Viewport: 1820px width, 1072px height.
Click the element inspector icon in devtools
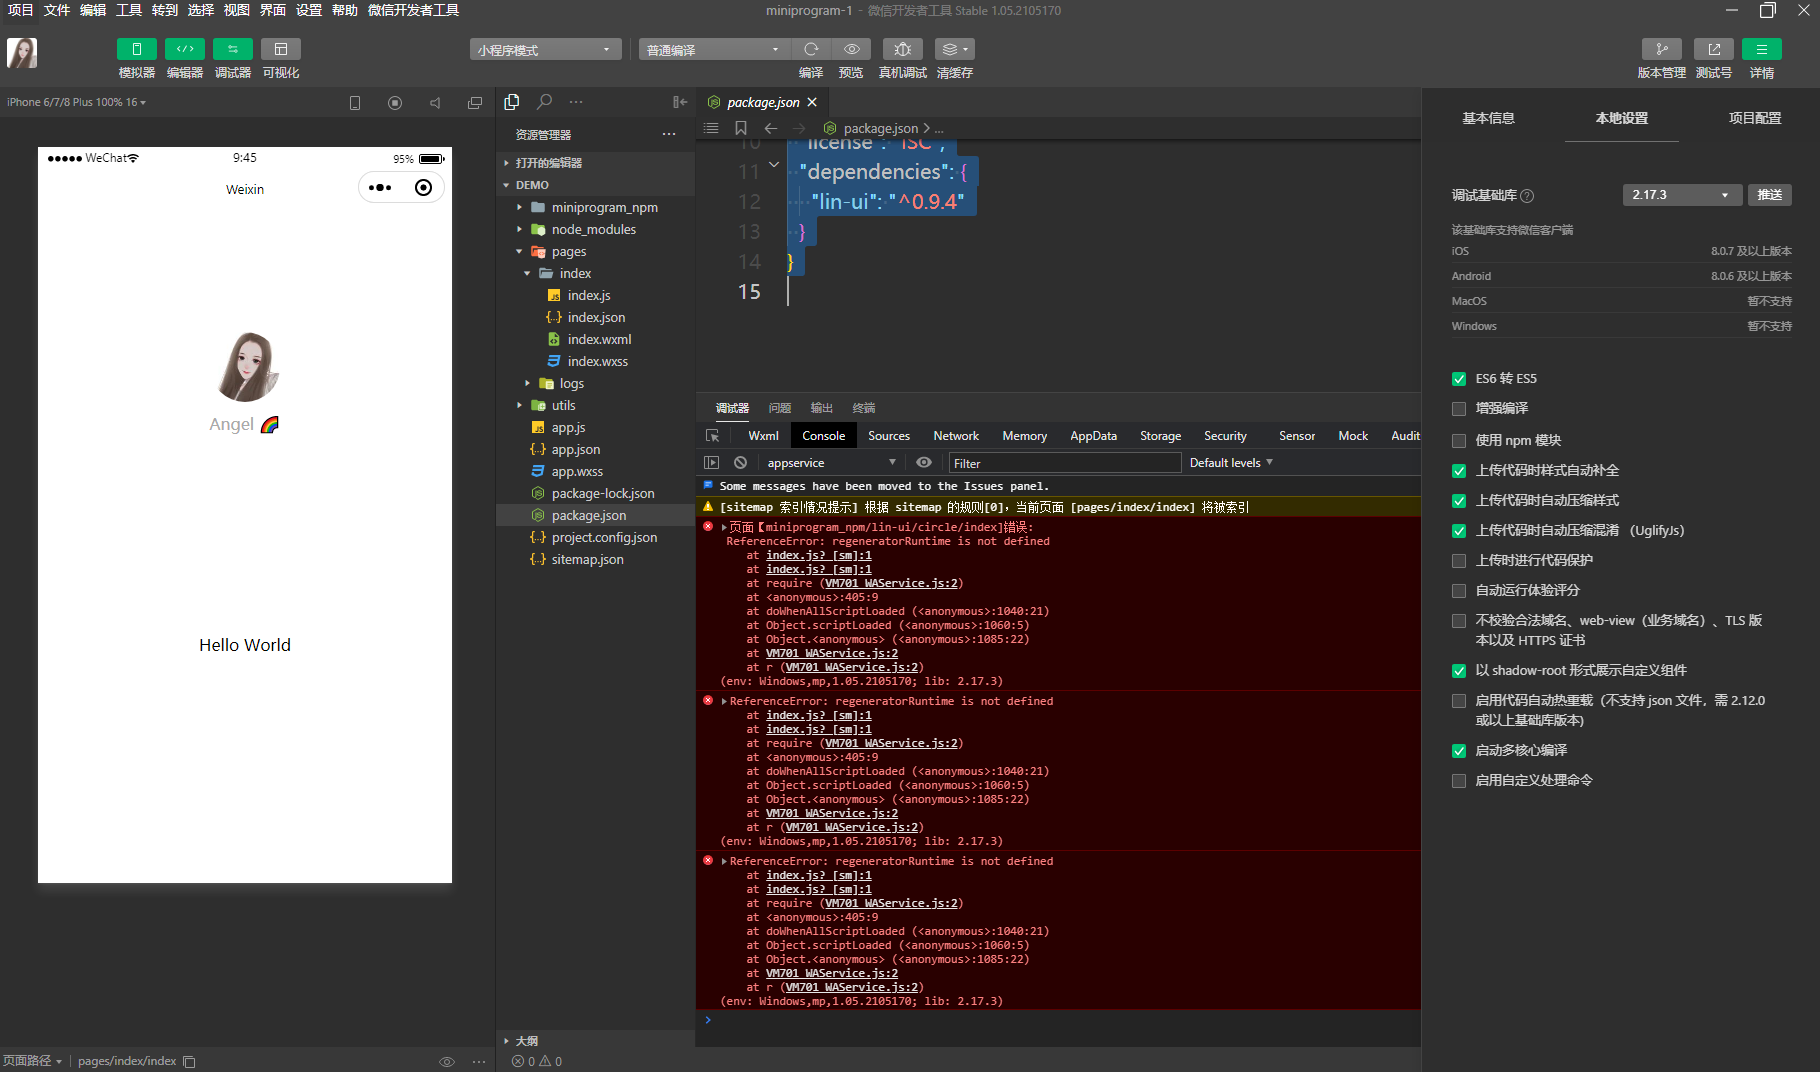pyautogui.click(x=713, y=436)
